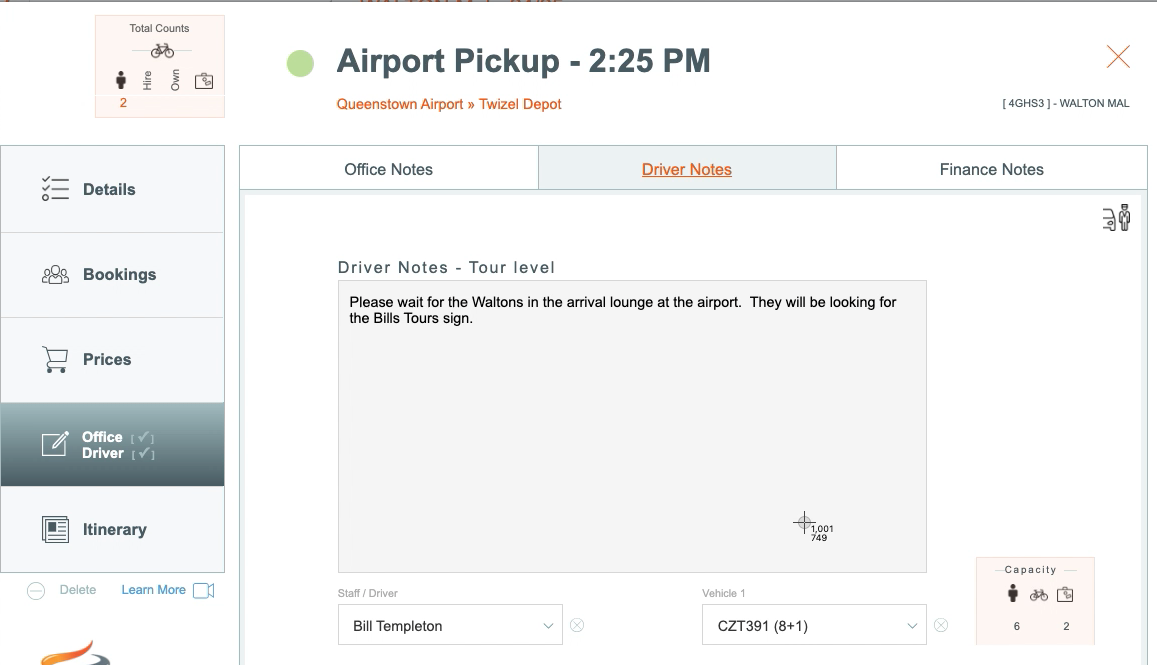Open the Finance Notes tab
1157x665 pixels.
(992, 169)
